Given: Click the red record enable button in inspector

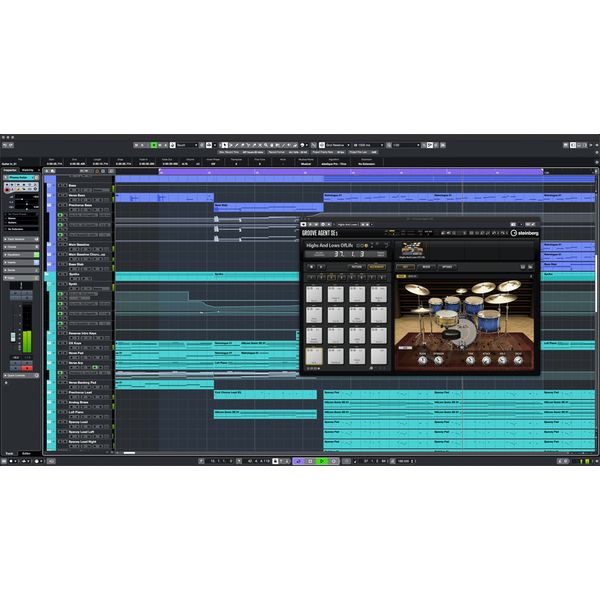Looking at the screenshot, I should click(7, 190).
